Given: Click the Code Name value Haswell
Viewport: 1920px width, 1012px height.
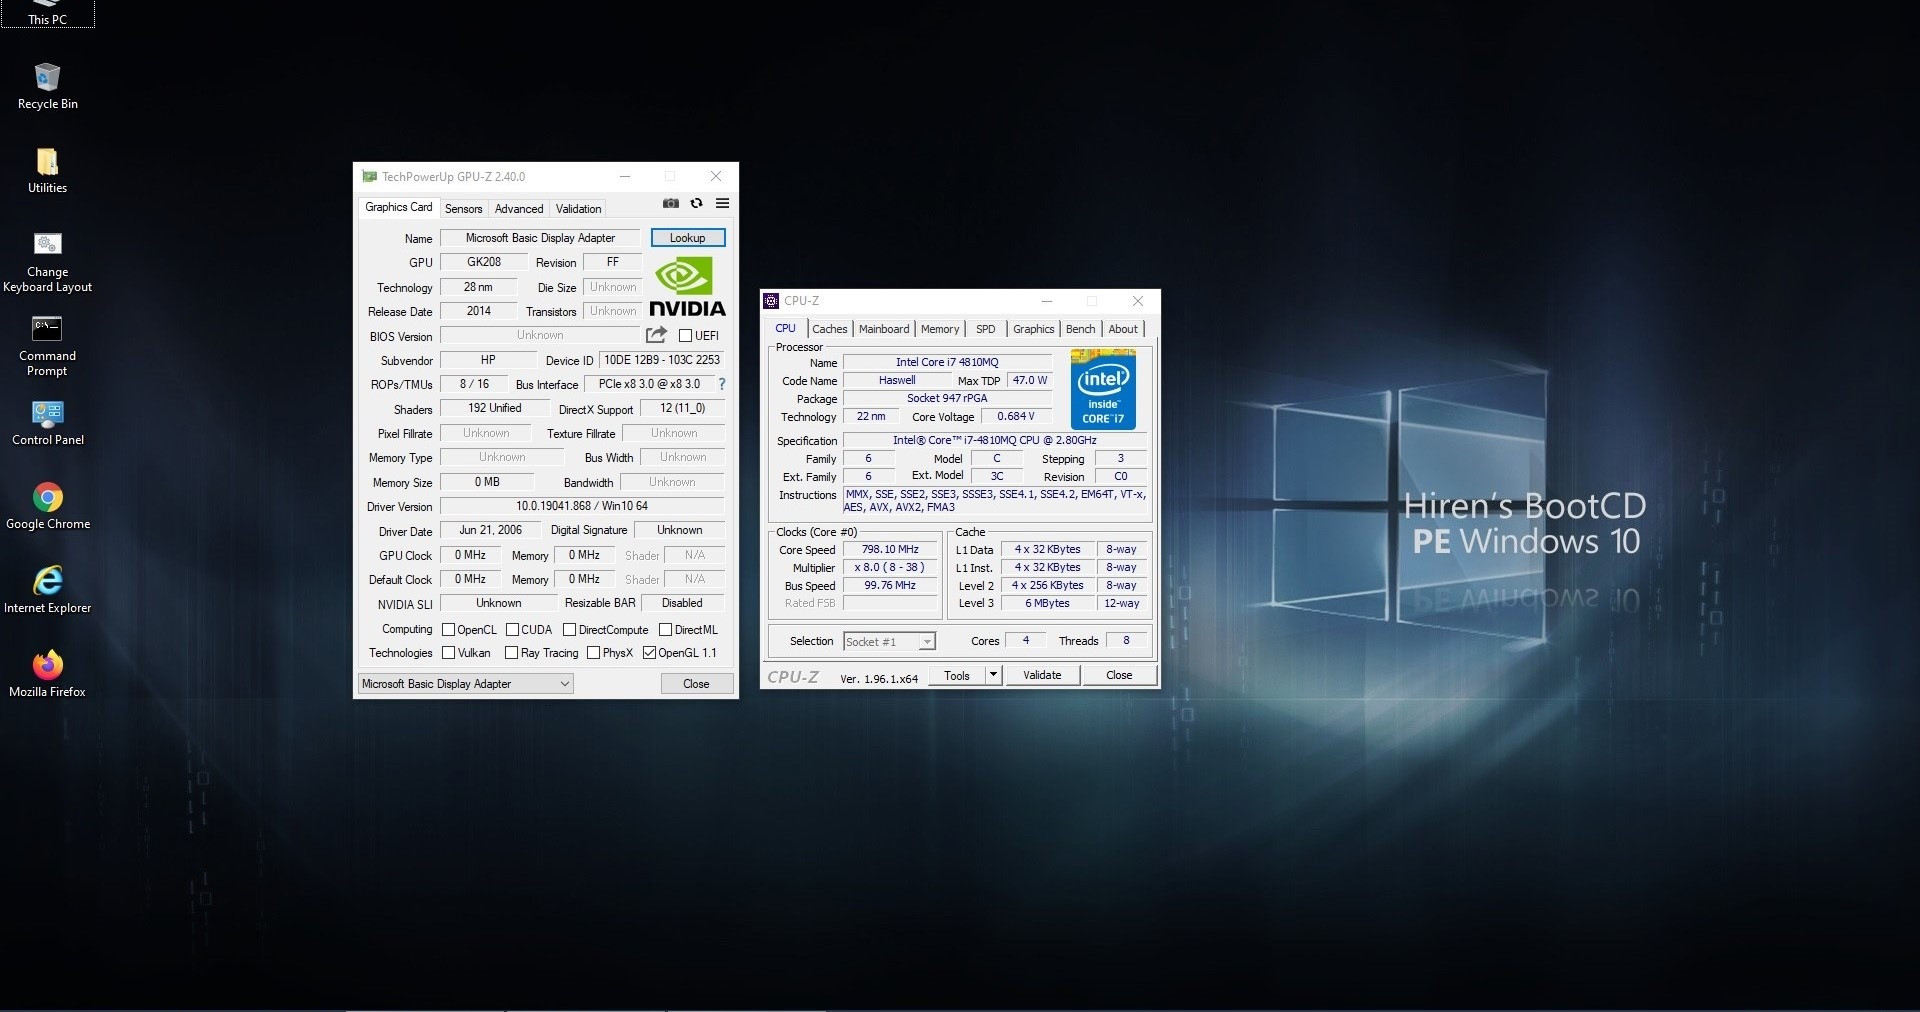Looking at the screenshot, I should click(x=897, y=381).
